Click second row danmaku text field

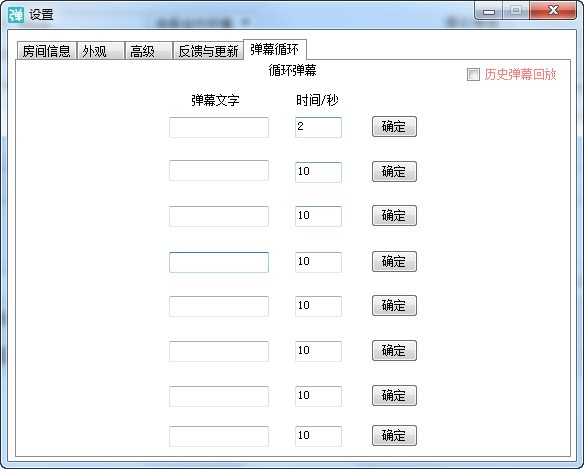click(219, 171)
